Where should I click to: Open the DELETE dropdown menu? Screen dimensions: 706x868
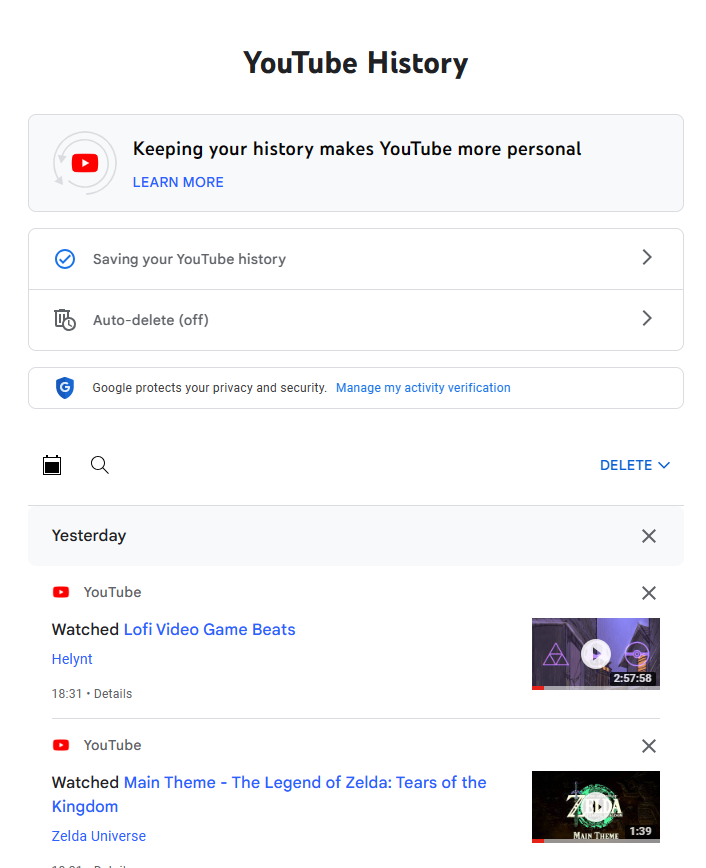(x=635, y=465)
